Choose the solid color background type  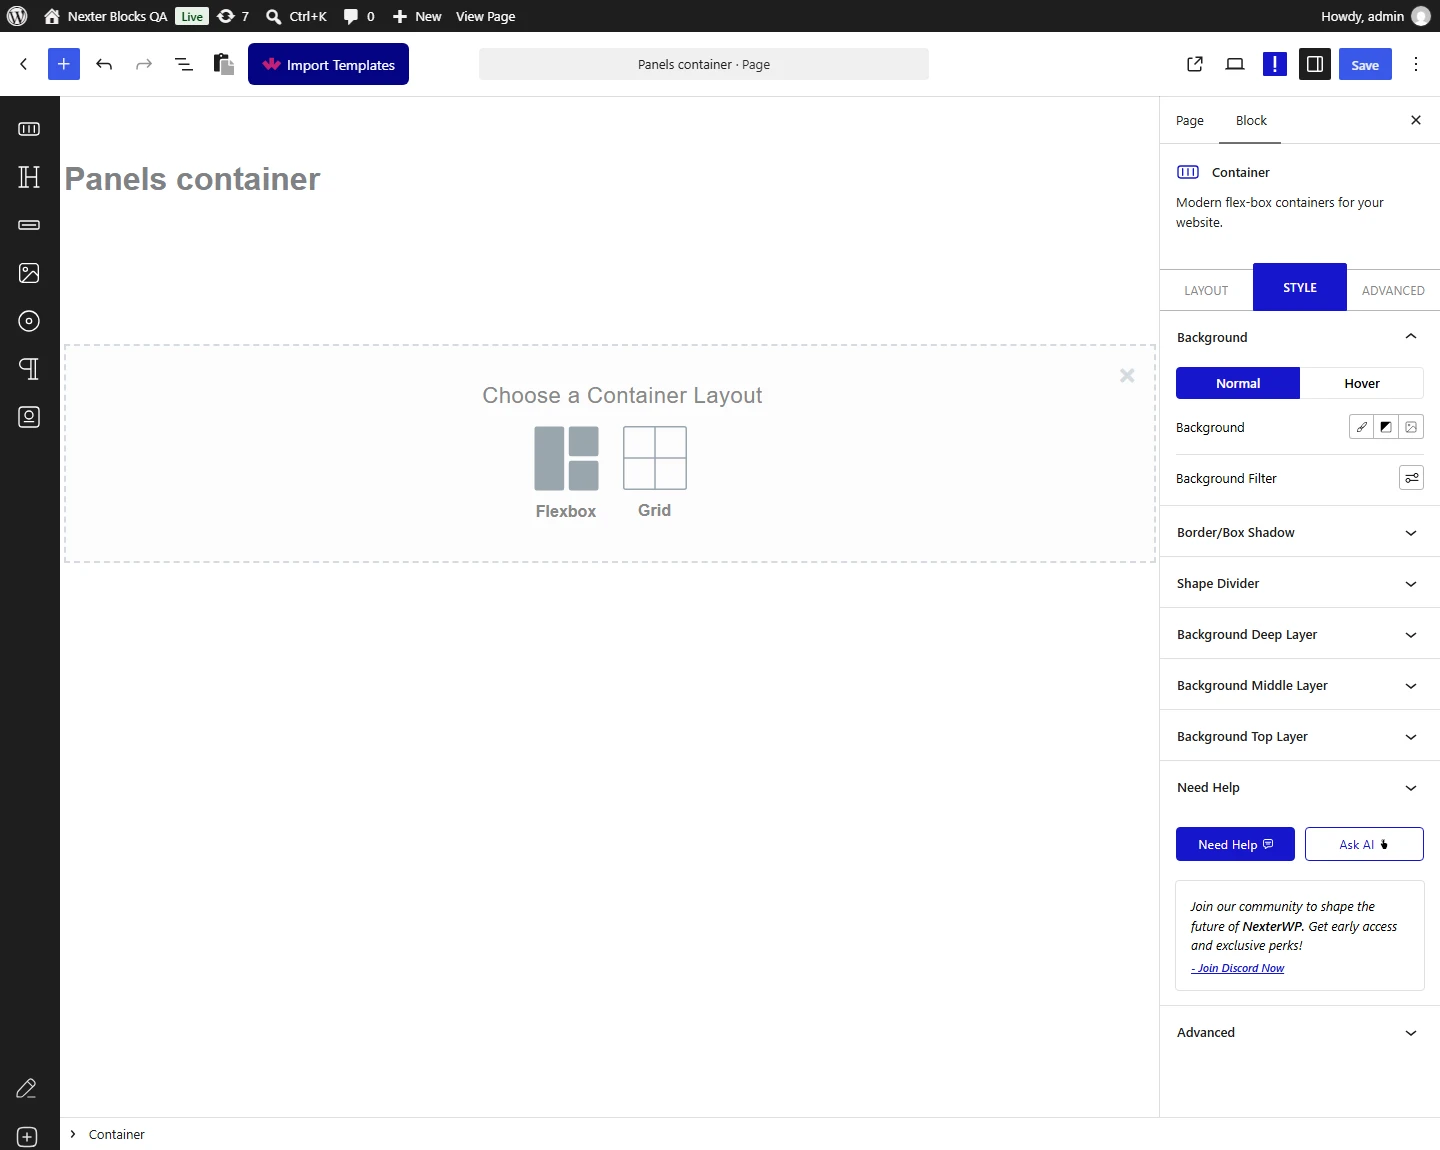[x=1361, y=427]
